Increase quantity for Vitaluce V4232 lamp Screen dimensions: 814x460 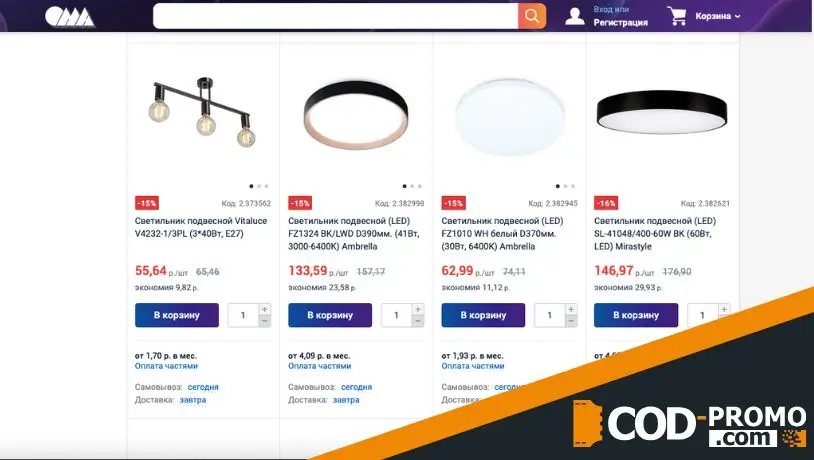[x=264, y=309]
